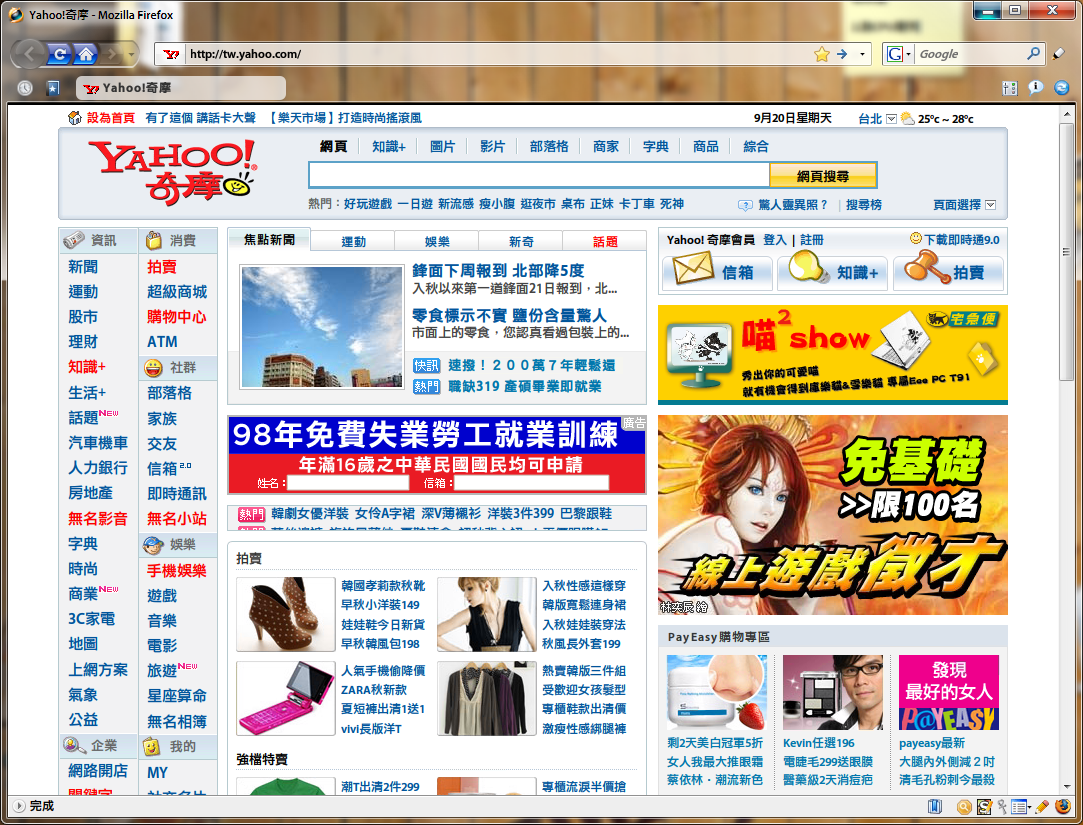Click the 資訊 newspaper icon header
Image resolution: width=1083 pixels, height=825 pixels.
click(x=73, y=240)
